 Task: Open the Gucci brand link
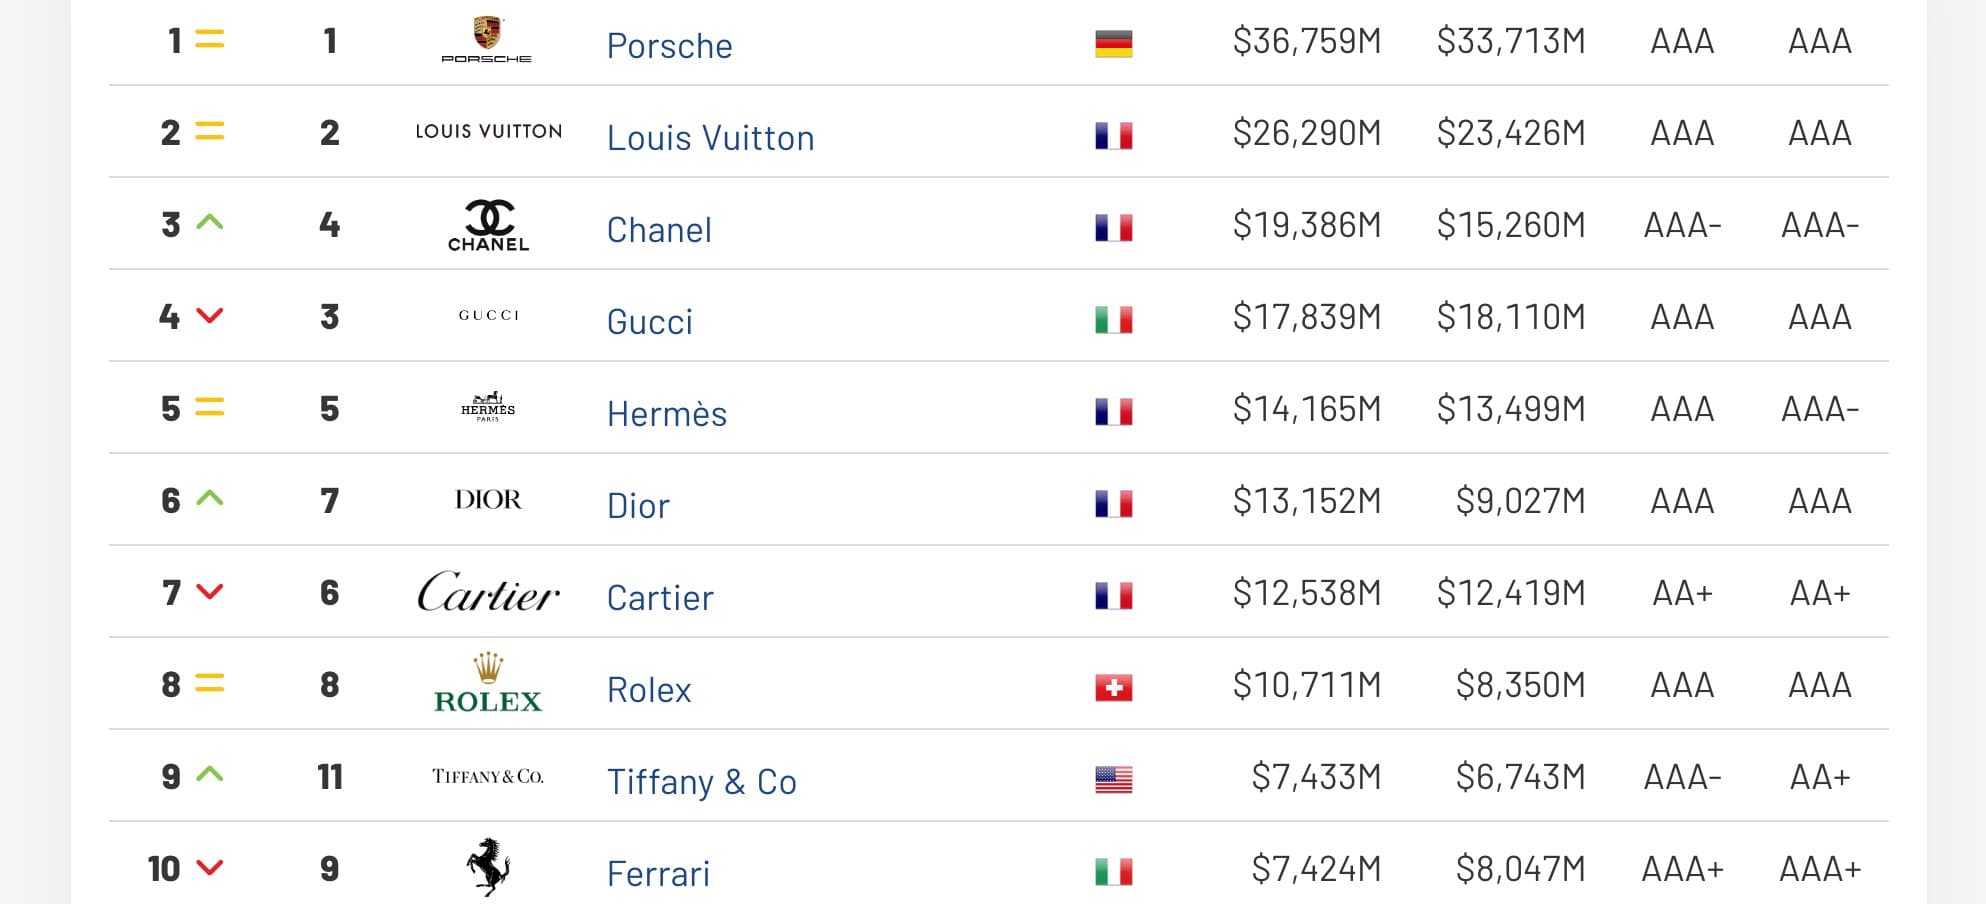pyautogui.click(x=650, y=322)
